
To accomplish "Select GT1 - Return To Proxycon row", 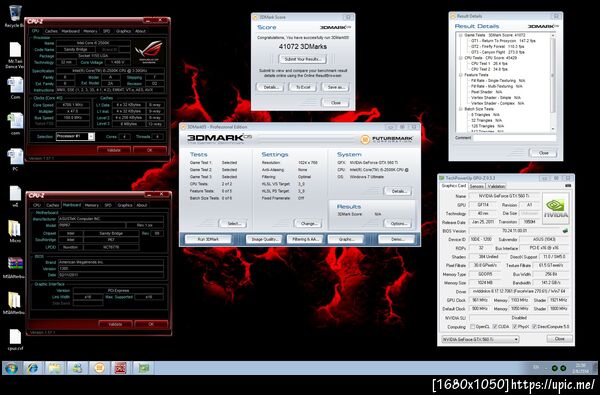I will (x=503, y=41).
